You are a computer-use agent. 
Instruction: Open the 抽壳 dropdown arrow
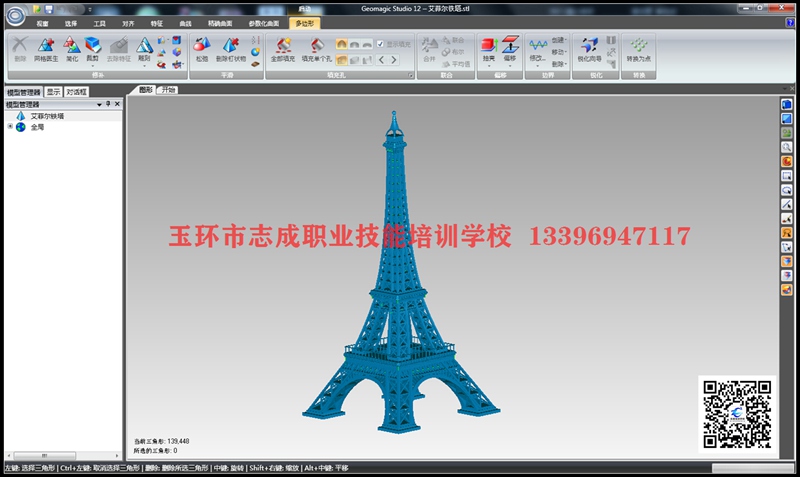(489, 65)
